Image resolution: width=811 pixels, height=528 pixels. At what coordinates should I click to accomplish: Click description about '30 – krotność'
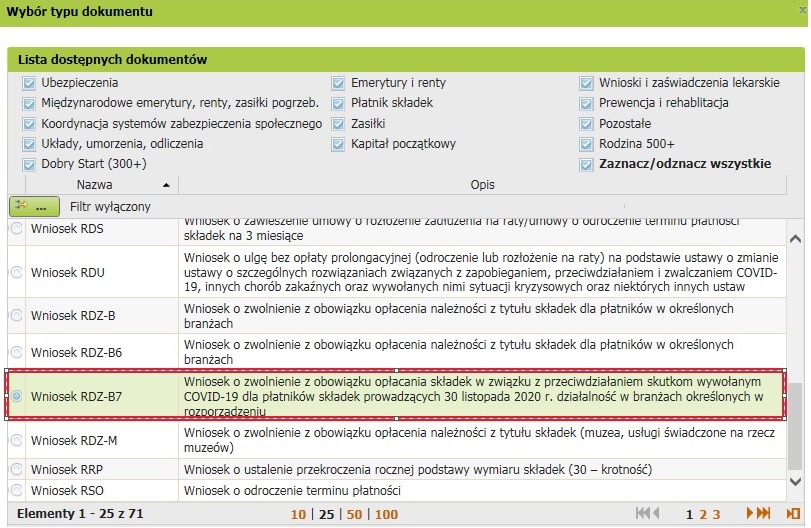[418, 470]
